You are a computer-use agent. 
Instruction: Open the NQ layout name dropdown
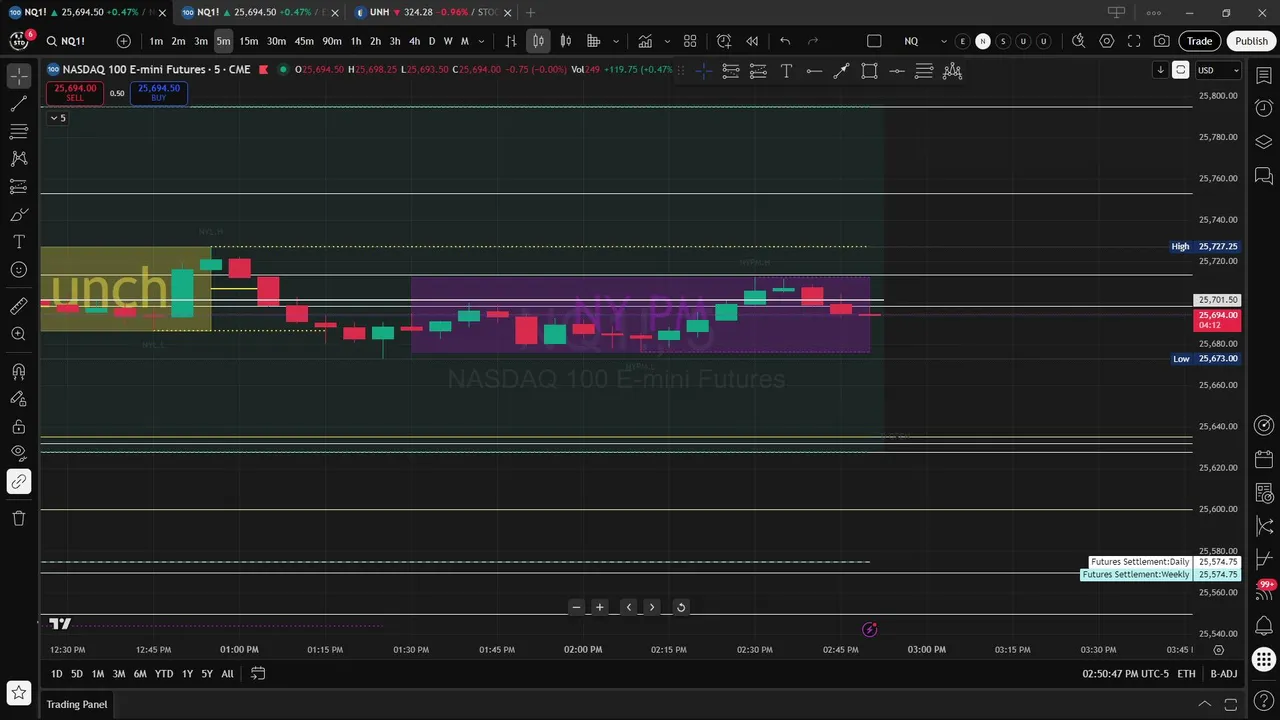point(925,41)
